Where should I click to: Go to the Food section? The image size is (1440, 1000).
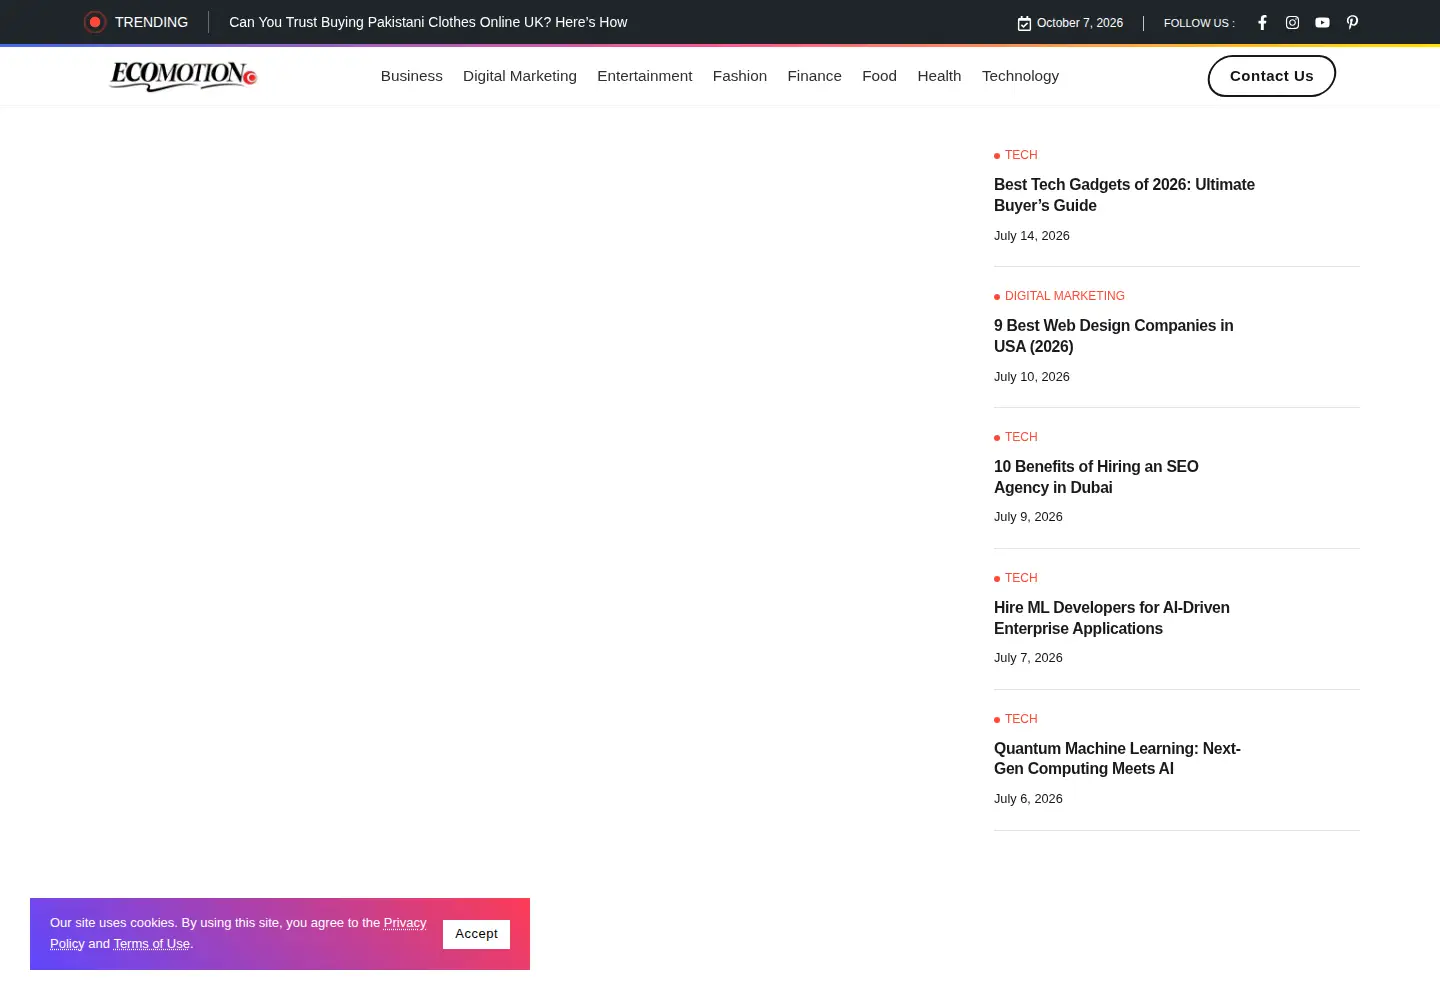click(879, 76)
